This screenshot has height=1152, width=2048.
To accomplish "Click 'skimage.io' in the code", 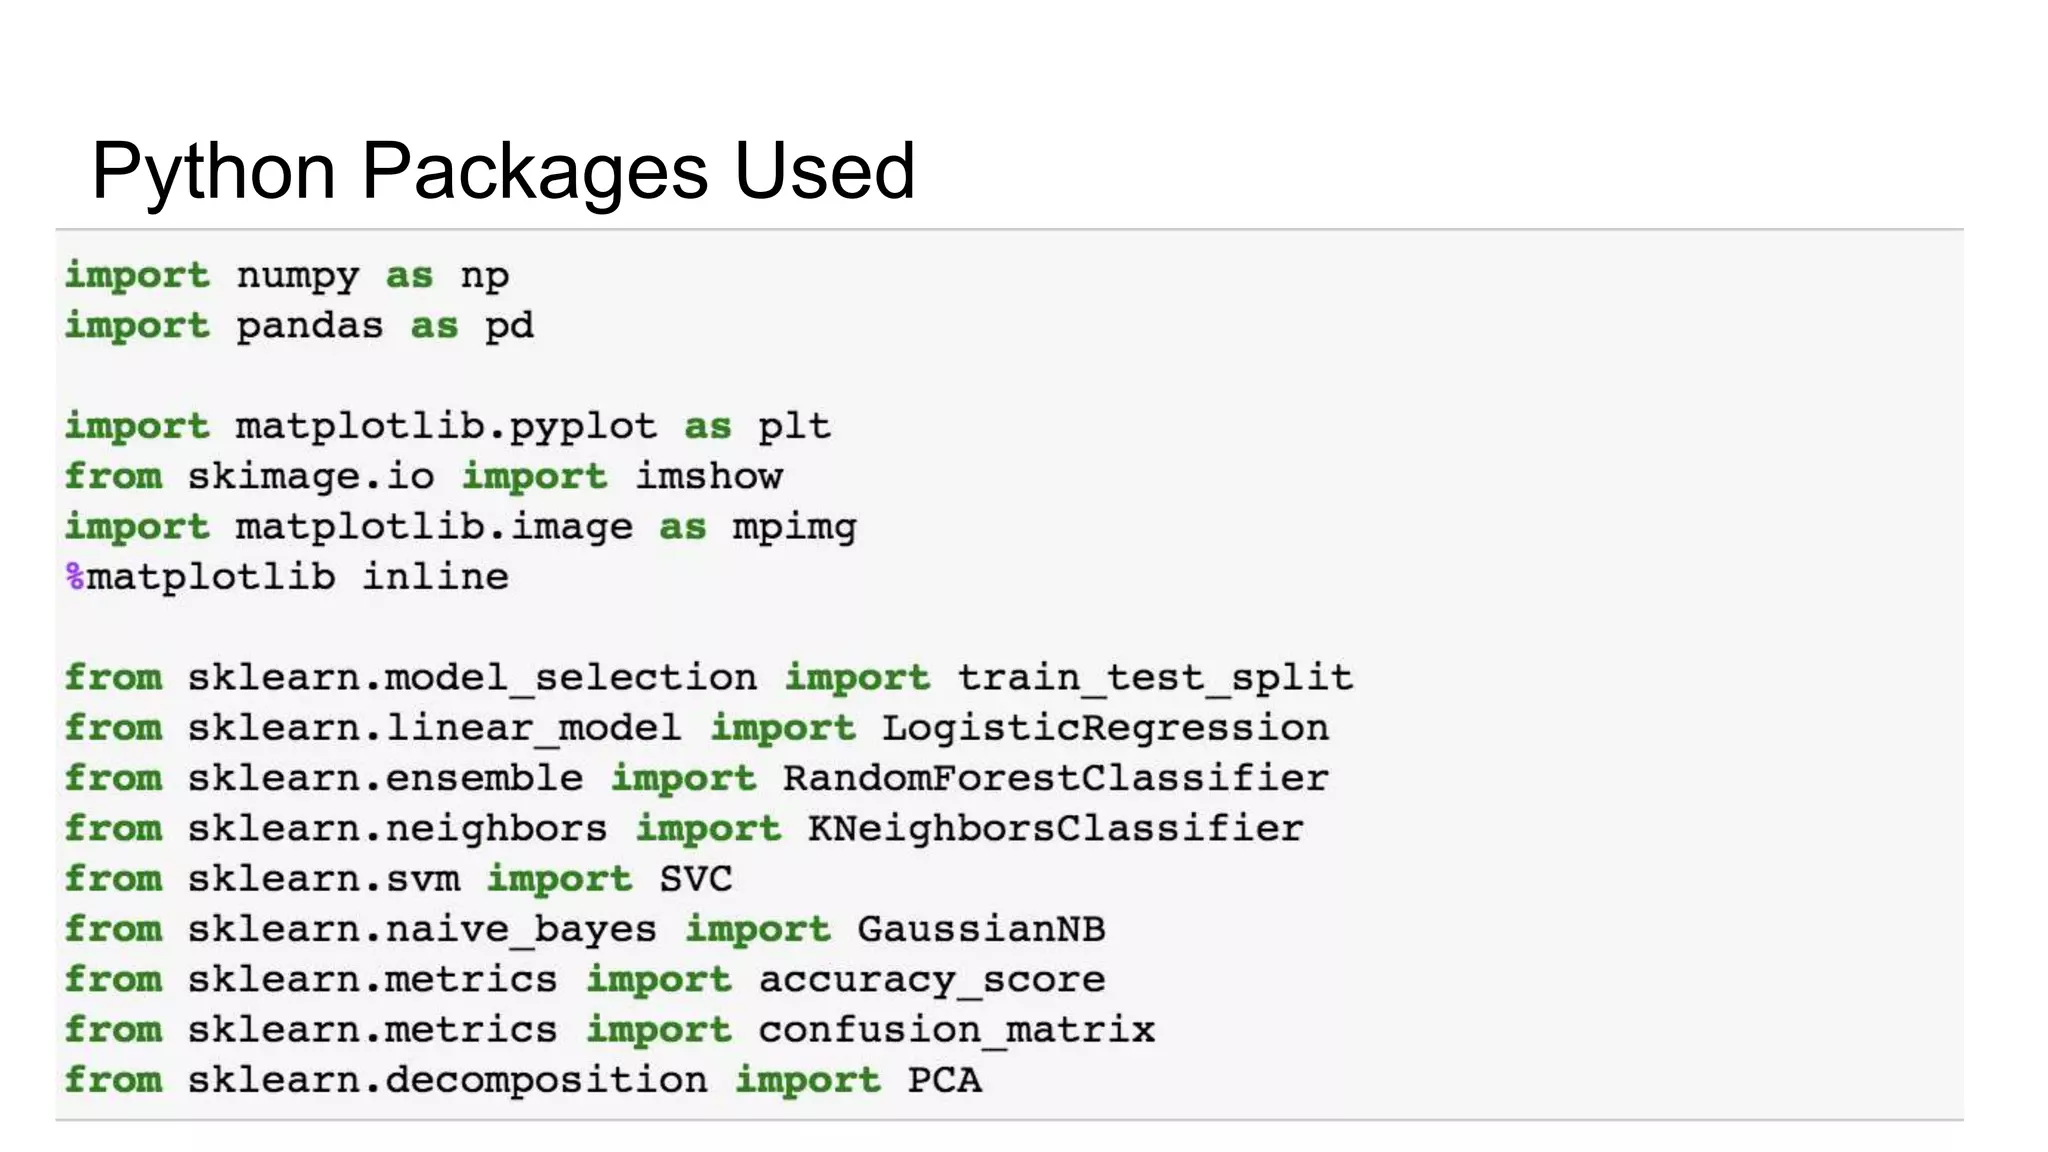I will [x=310, y=477].
